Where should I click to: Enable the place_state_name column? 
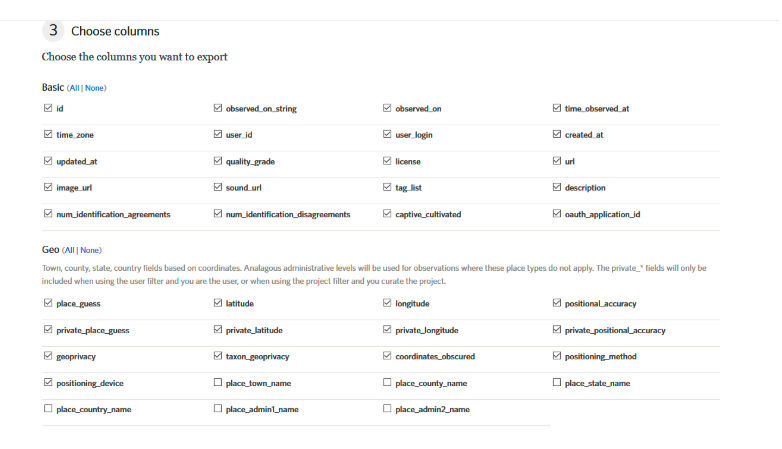557,382
